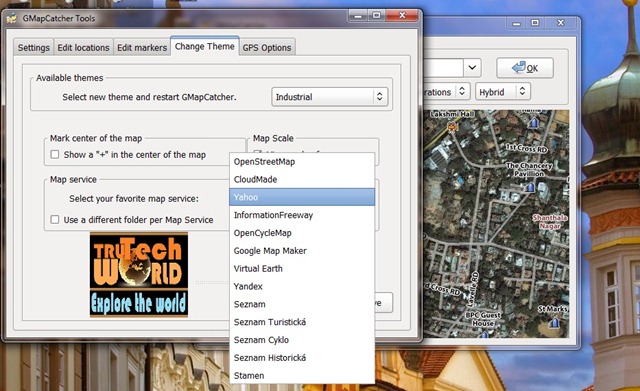The image size is (640, 391).
Task: Maximize the GMapCatcher Tools window
Action: (376, 16)
